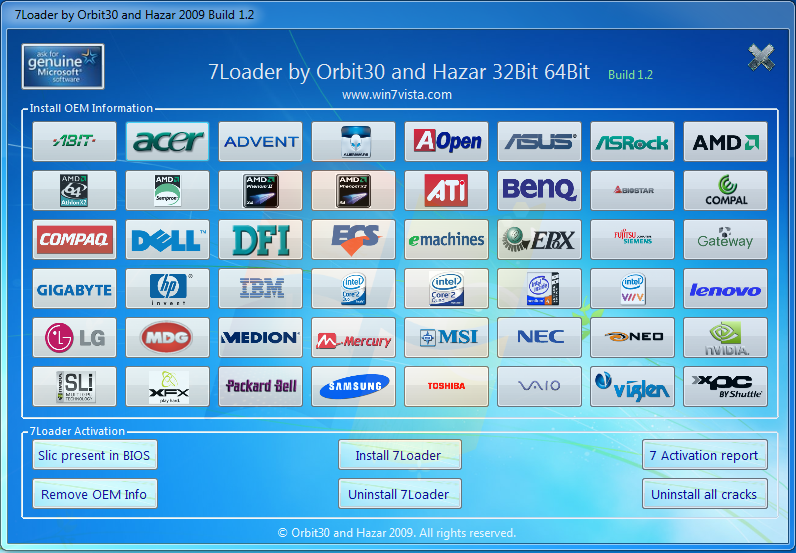Select the Intel Core 2 Duo logo
Screen dimensions: 796x553
pos(353,288)
